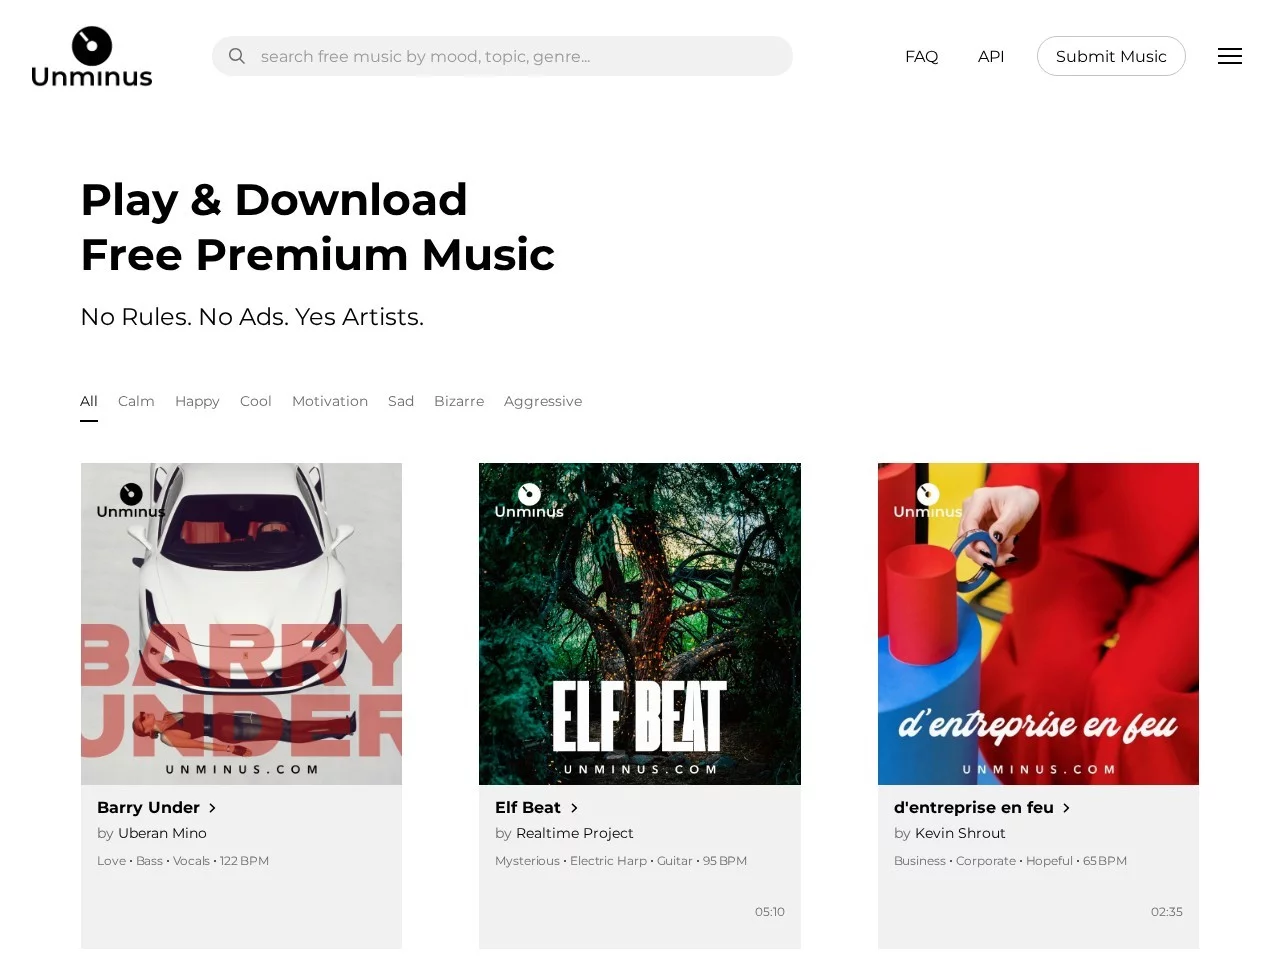The image size is (1280, 960).
Task: Open the FAQ link
Action: tap(922, 56)
